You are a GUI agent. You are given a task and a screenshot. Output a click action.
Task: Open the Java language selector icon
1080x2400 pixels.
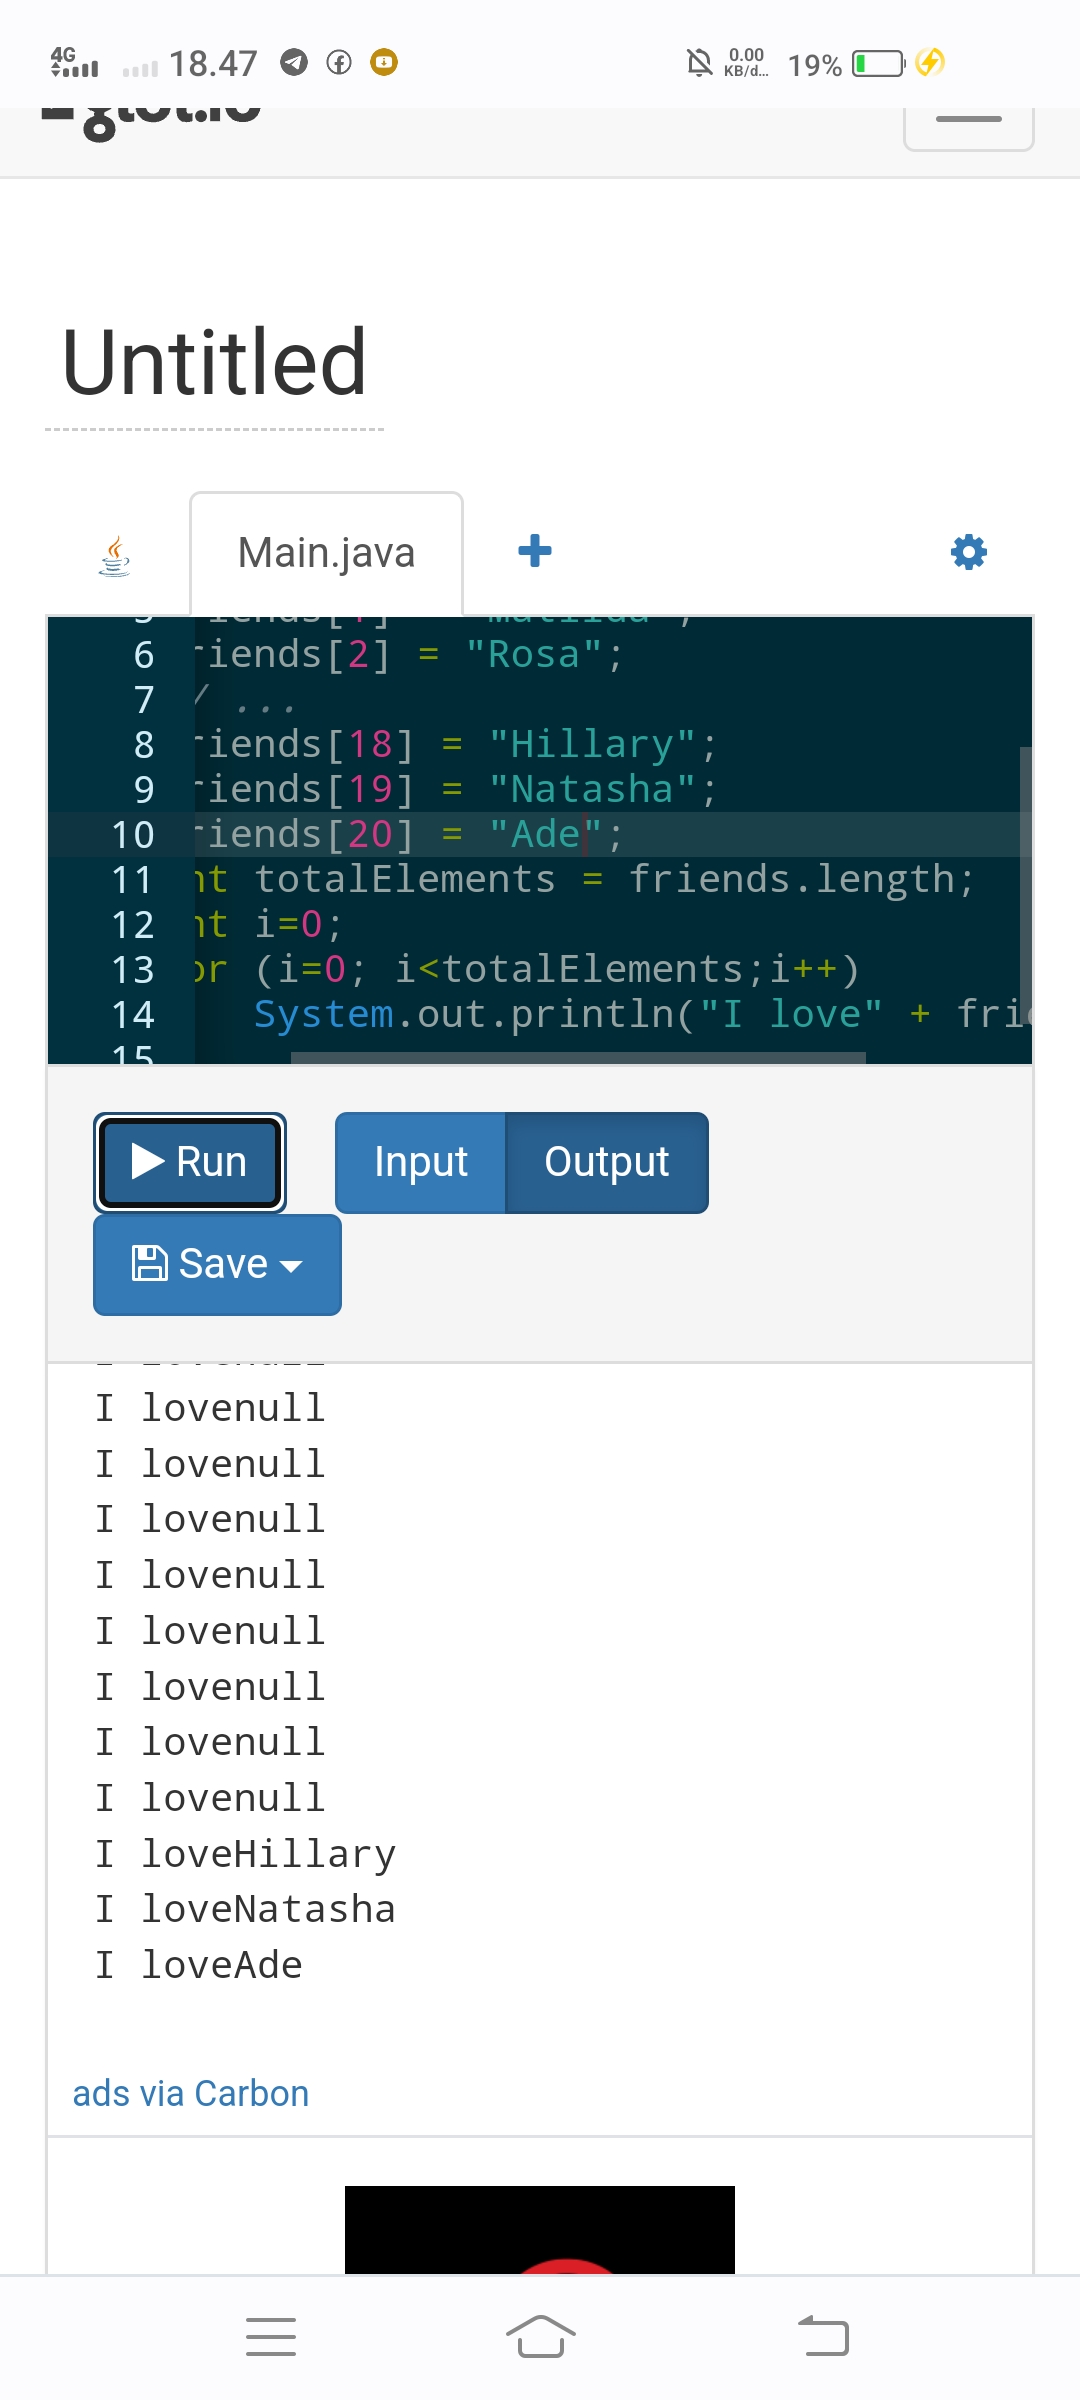[115, 555]
